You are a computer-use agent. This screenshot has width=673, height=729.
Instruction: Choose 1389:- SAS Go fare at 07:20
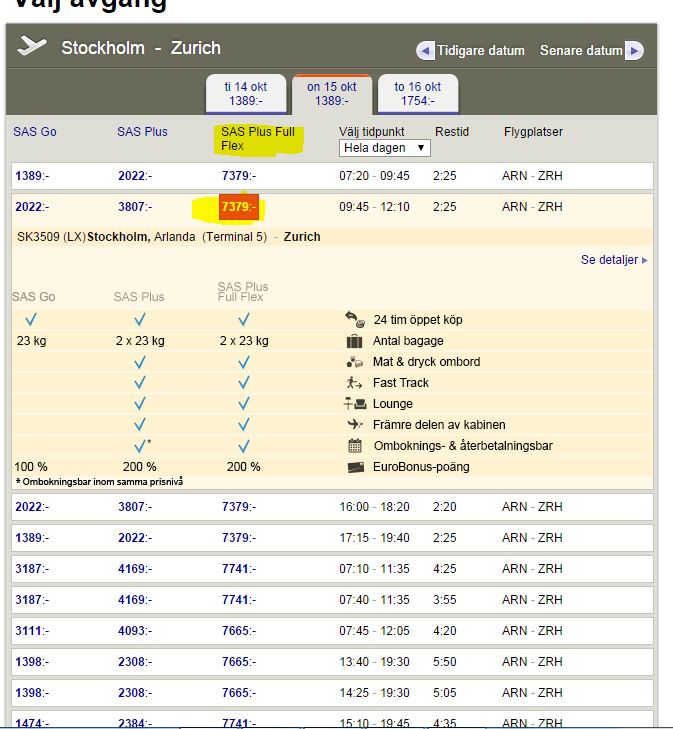pyautogui.click(x=31, y=176)
